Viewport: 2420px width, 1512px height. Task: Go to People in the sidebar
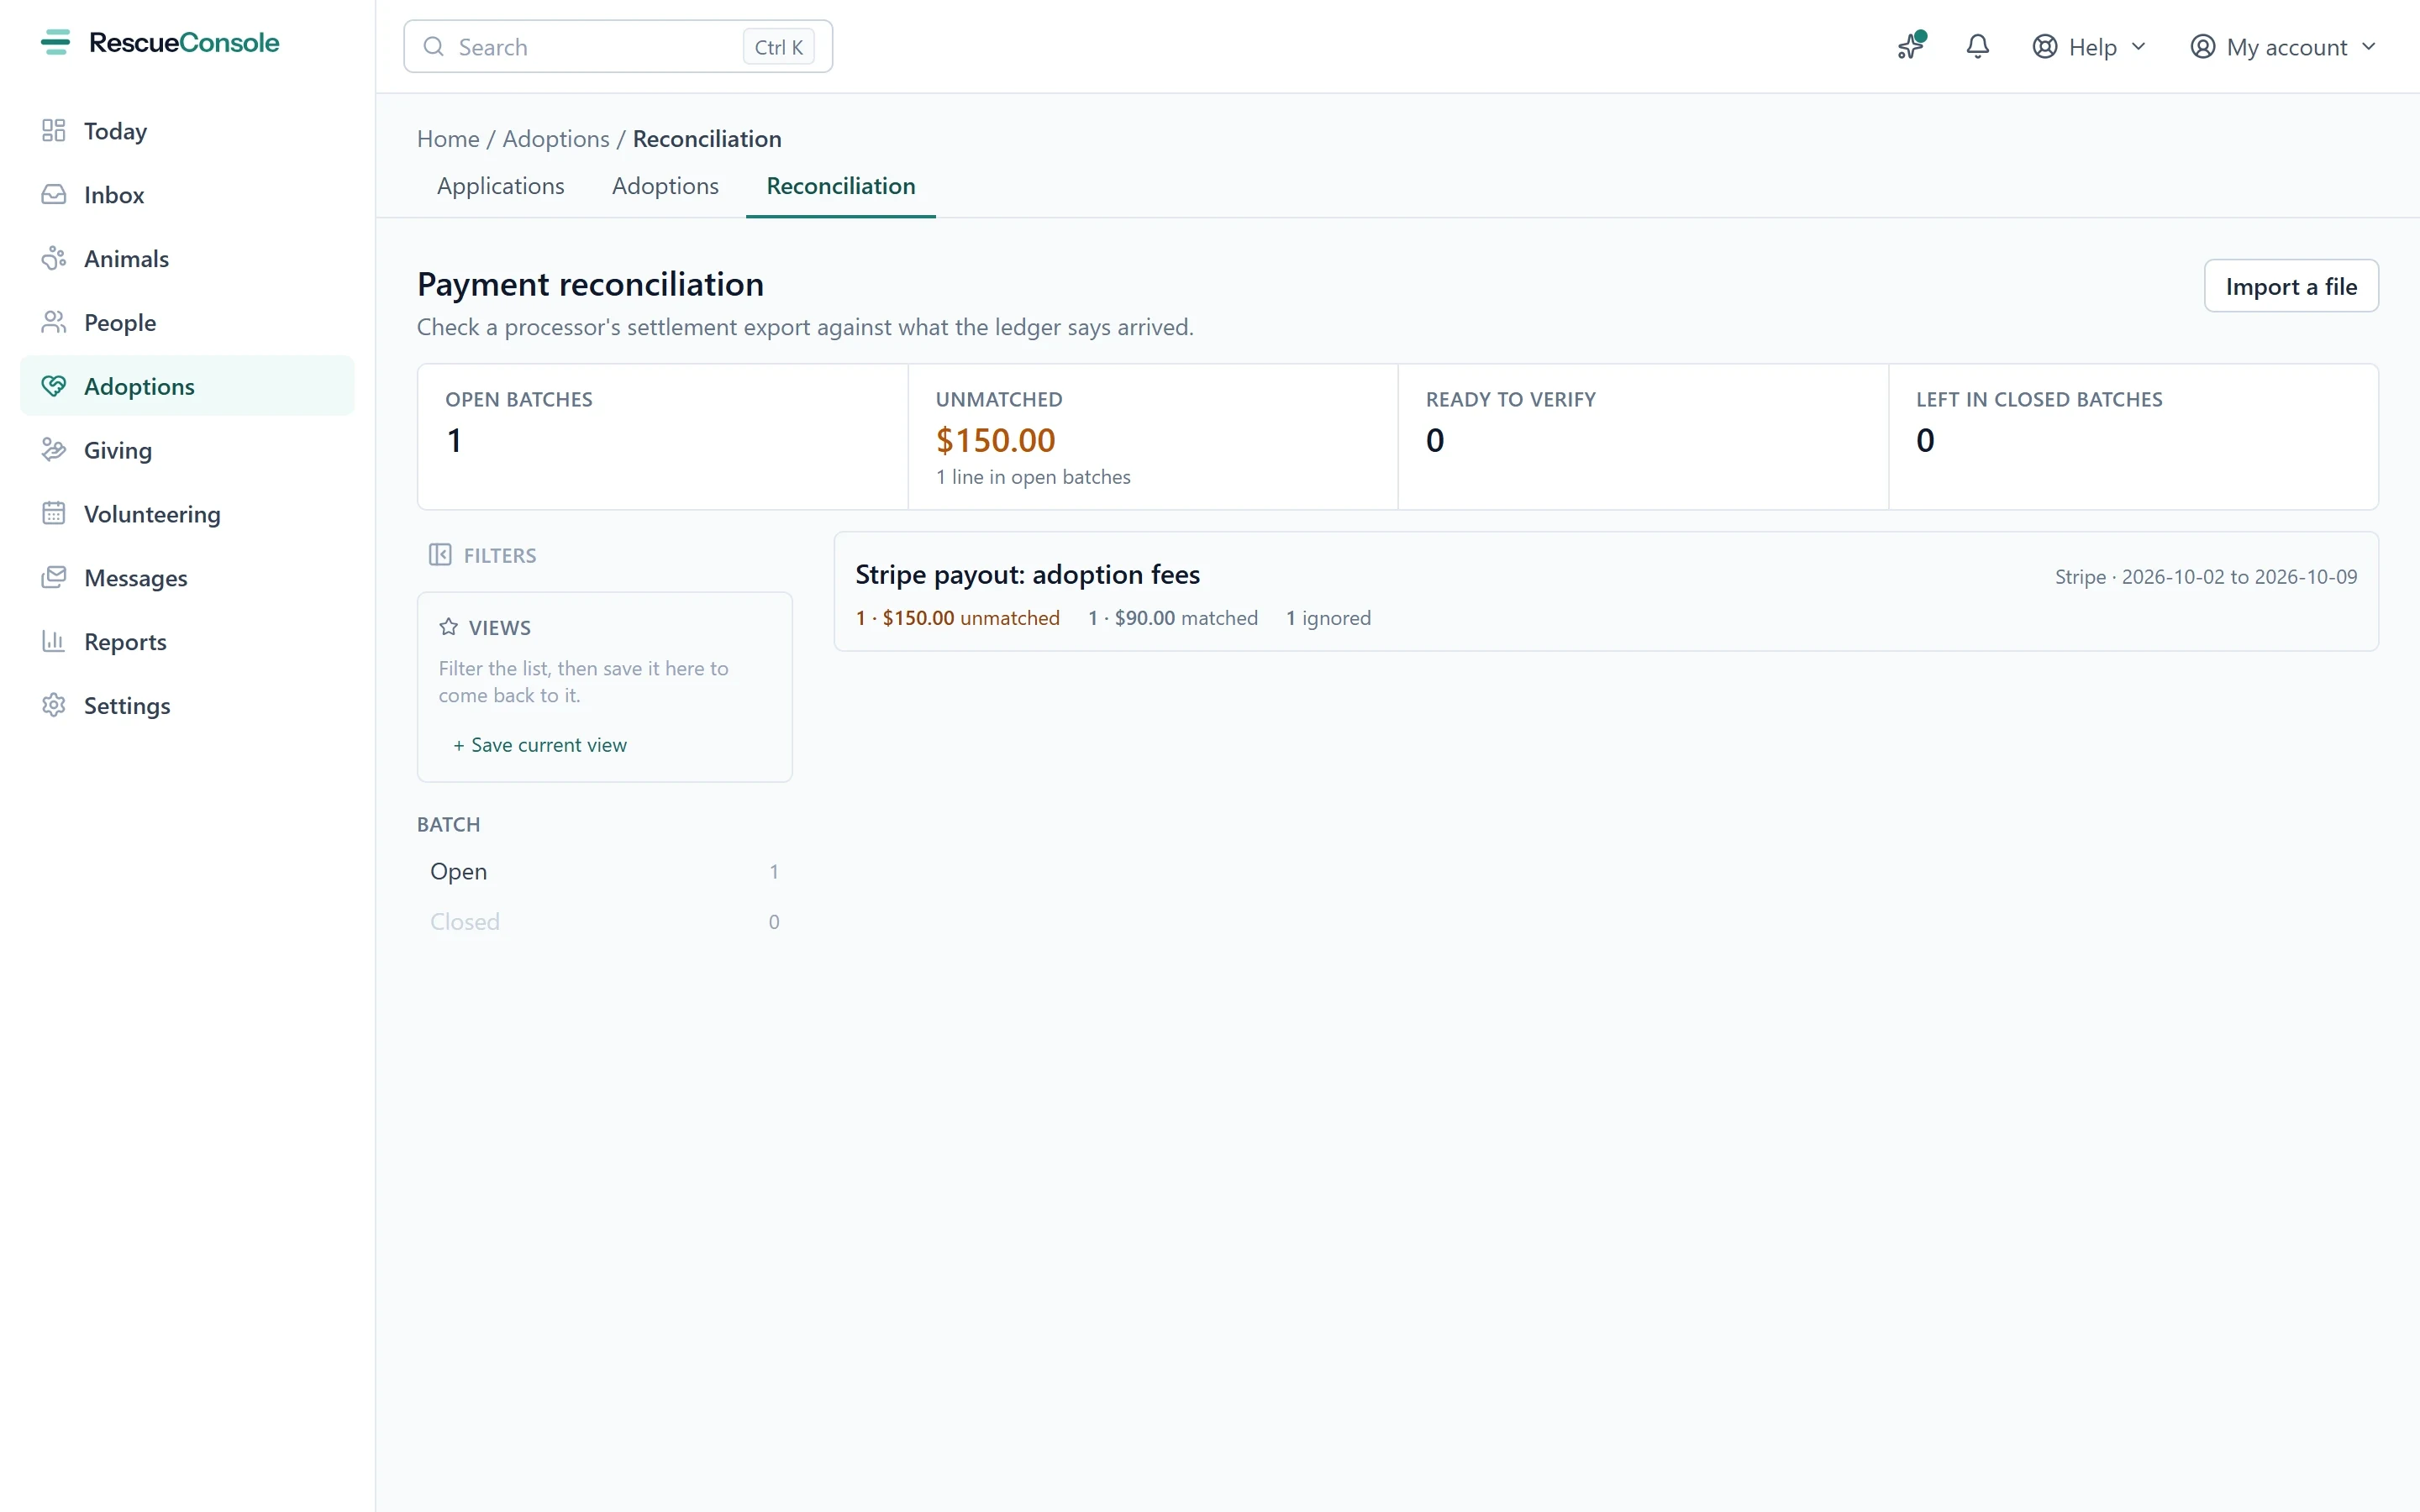click(x=187, y=323)
